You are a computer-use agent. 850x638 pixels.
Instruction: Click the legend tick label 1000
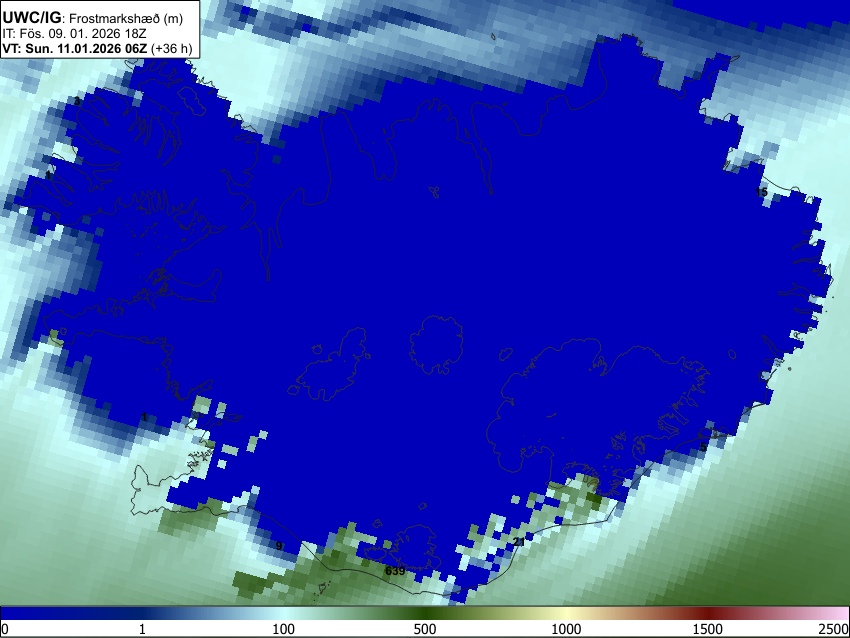(x=566, y=629)
